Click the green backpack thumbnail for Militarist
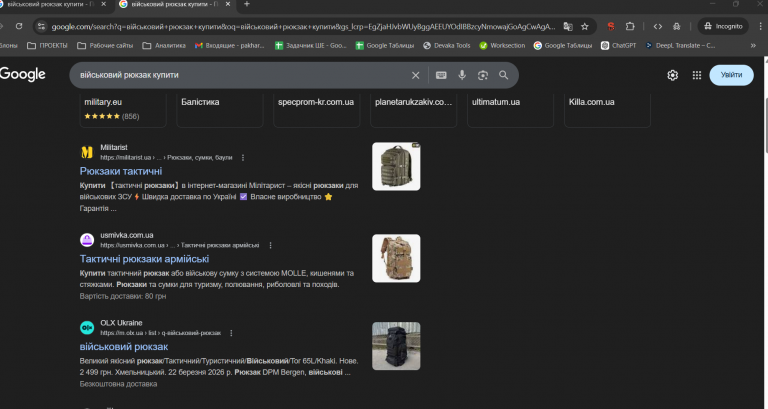The height and width of the screenshot is (409, 768). coord(396,167)
